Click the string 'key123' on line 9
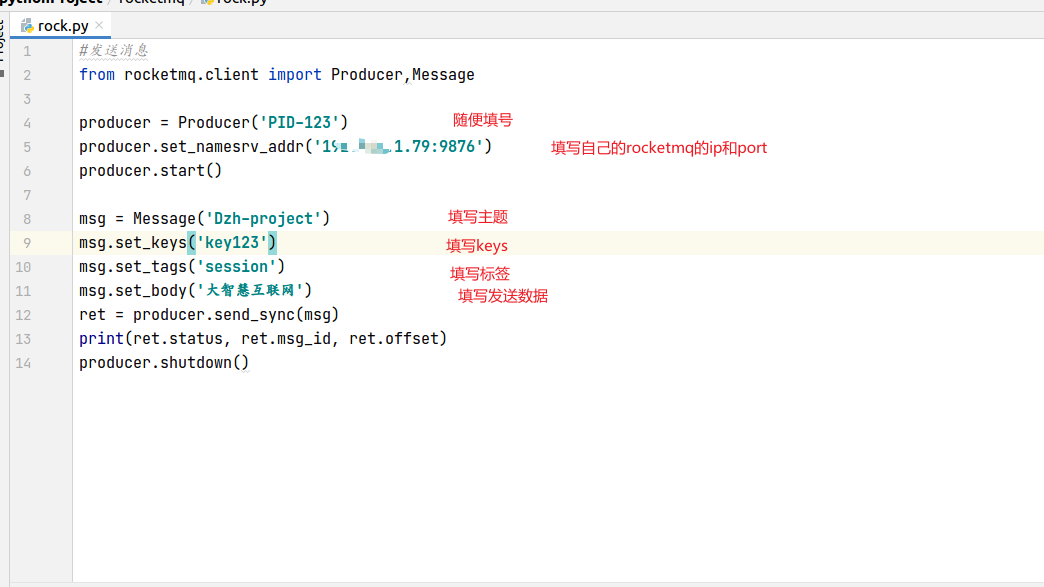 click(x=232, y=242)
